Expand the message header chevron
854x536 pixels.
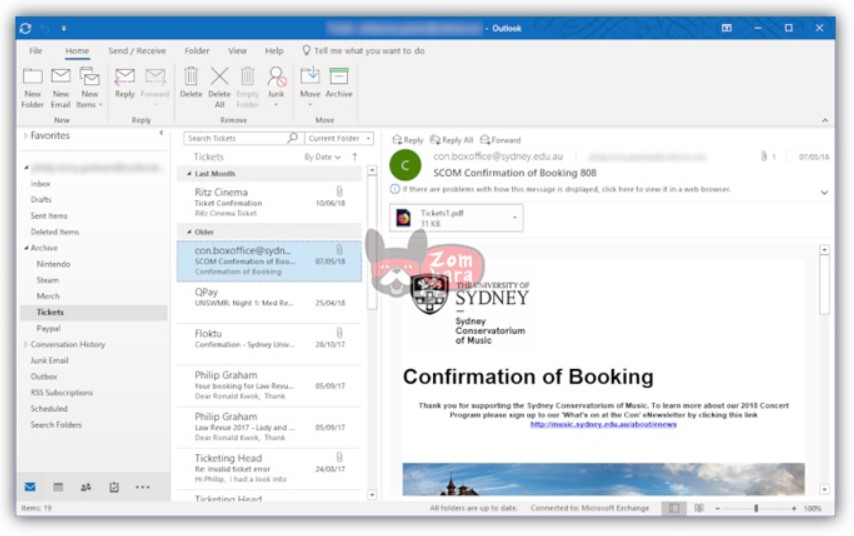coord(825,192)
